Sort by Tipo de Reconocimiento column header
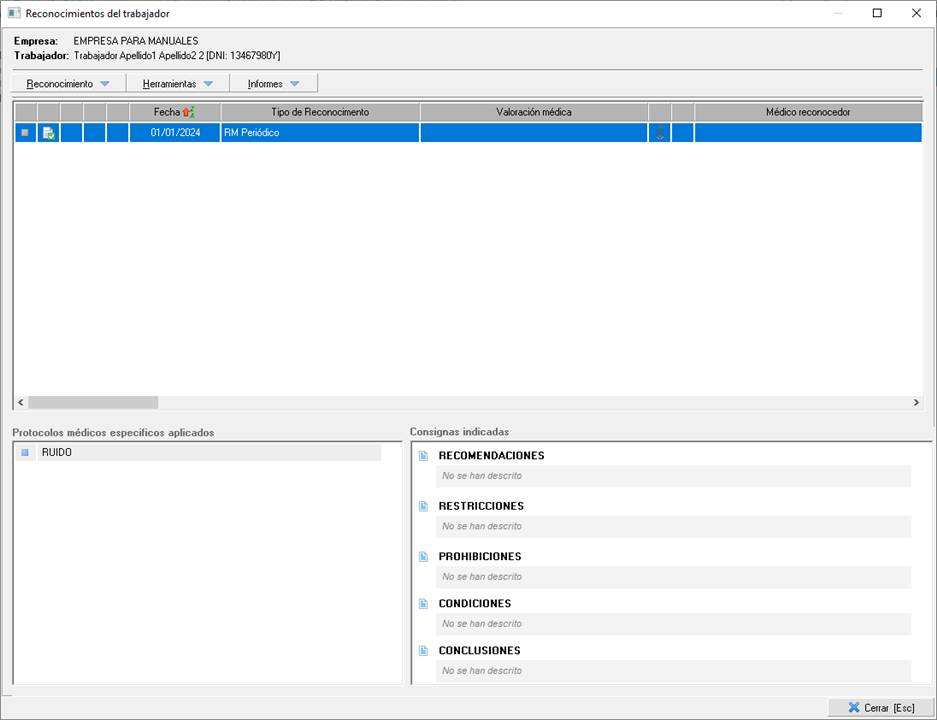 (x=320, y=113)
